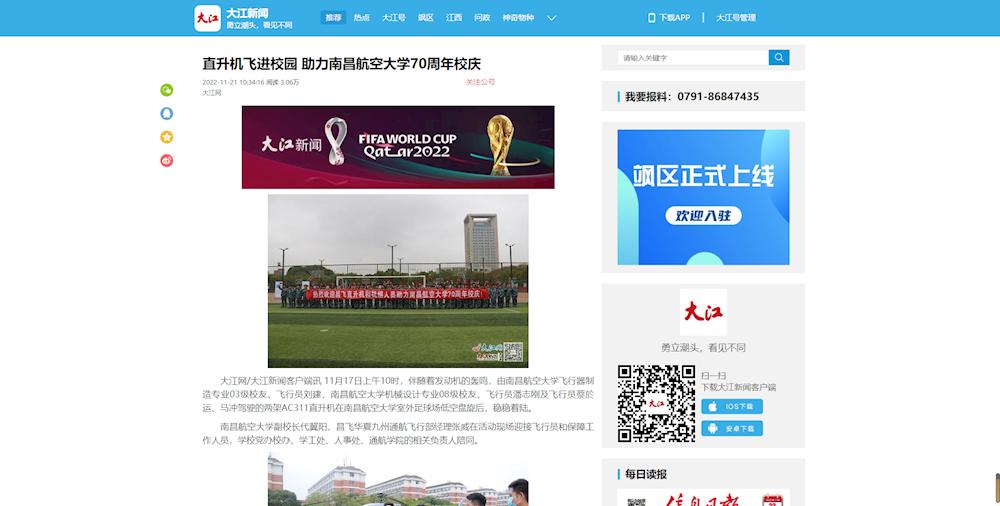1000x506 pixels.
Task: Click the 大江 red logo in sidebar
Action: (703, 312)
